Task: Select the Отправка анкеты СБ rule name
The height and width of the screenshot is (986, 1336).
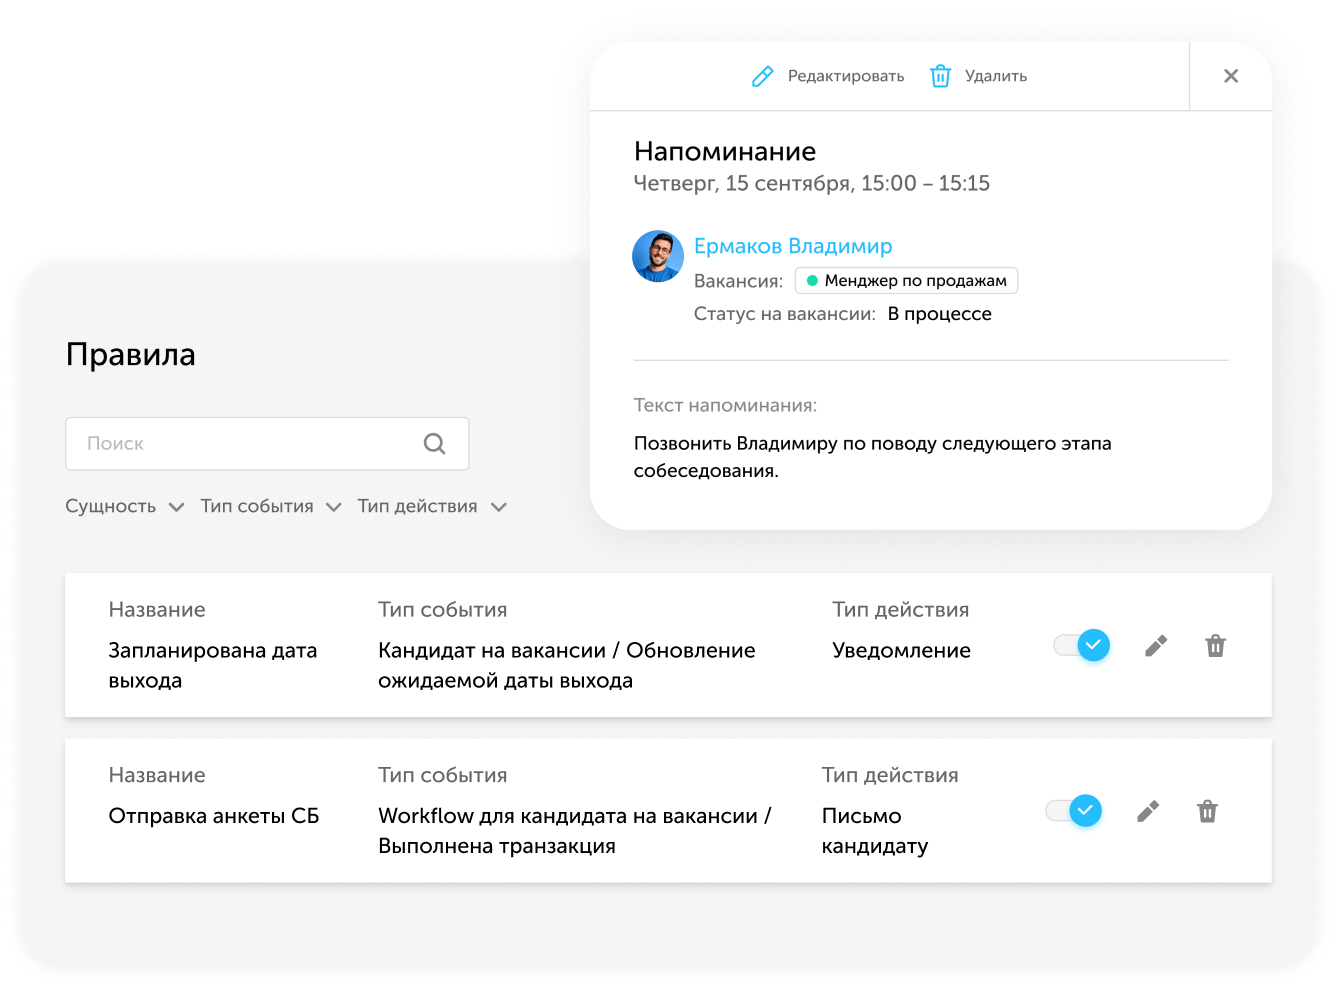Action: coord(214,816)
